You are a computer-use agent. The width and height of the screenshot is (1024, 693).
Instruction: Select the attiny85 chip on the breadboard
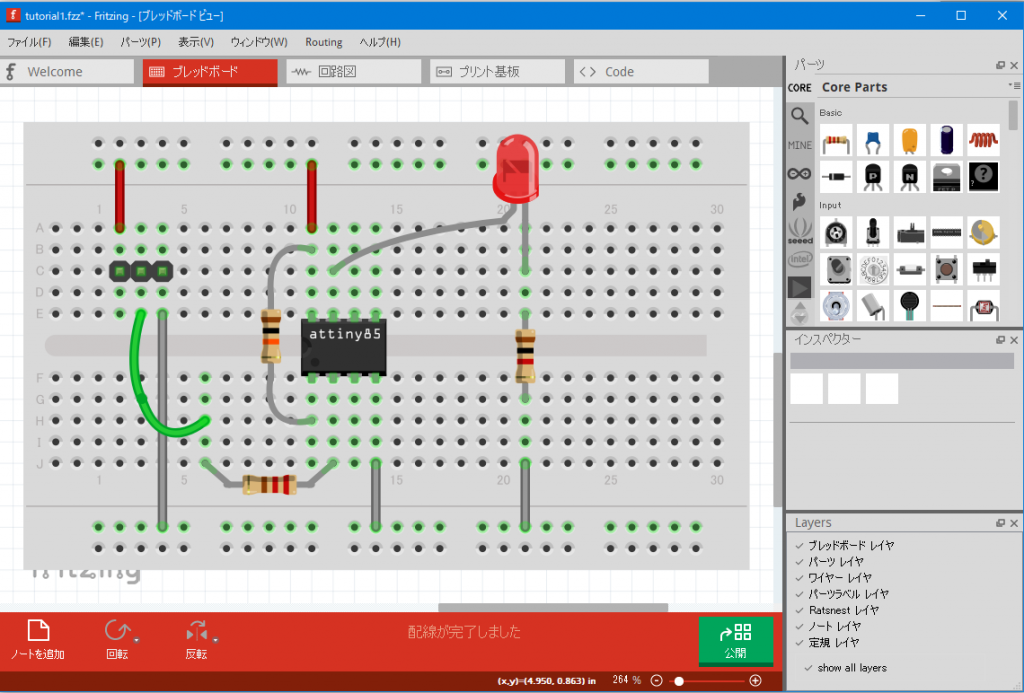click(x=344, y=347)
